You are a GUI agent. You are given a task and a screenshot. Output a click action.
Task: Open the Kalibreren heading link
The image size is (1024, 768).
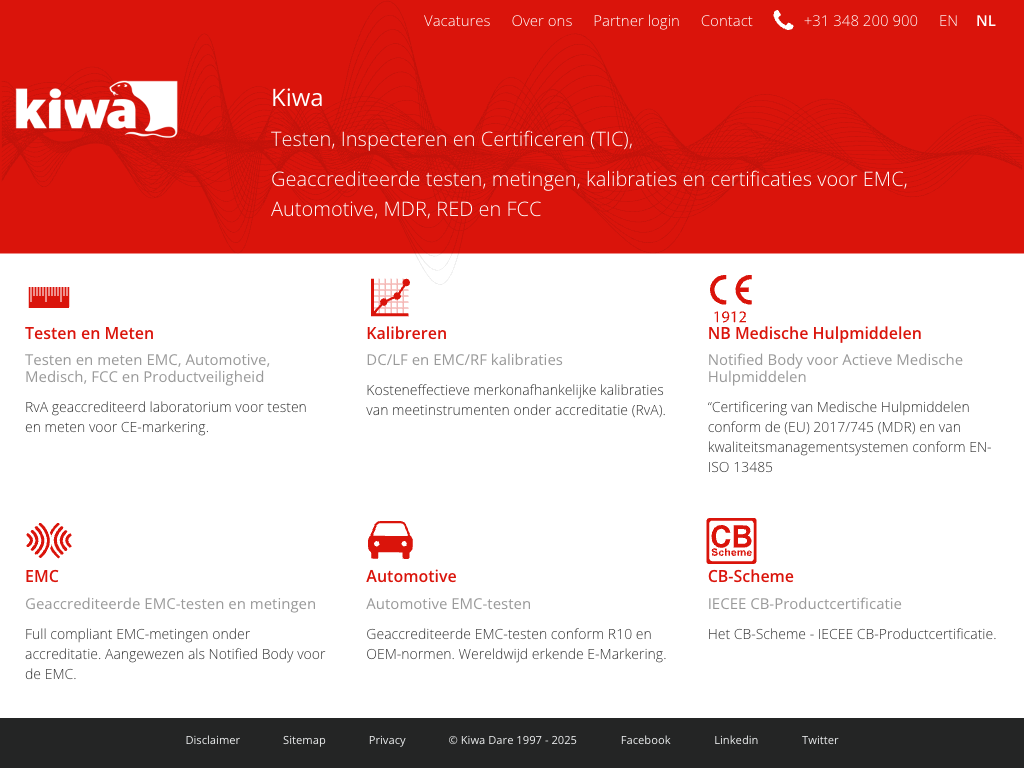406,333
